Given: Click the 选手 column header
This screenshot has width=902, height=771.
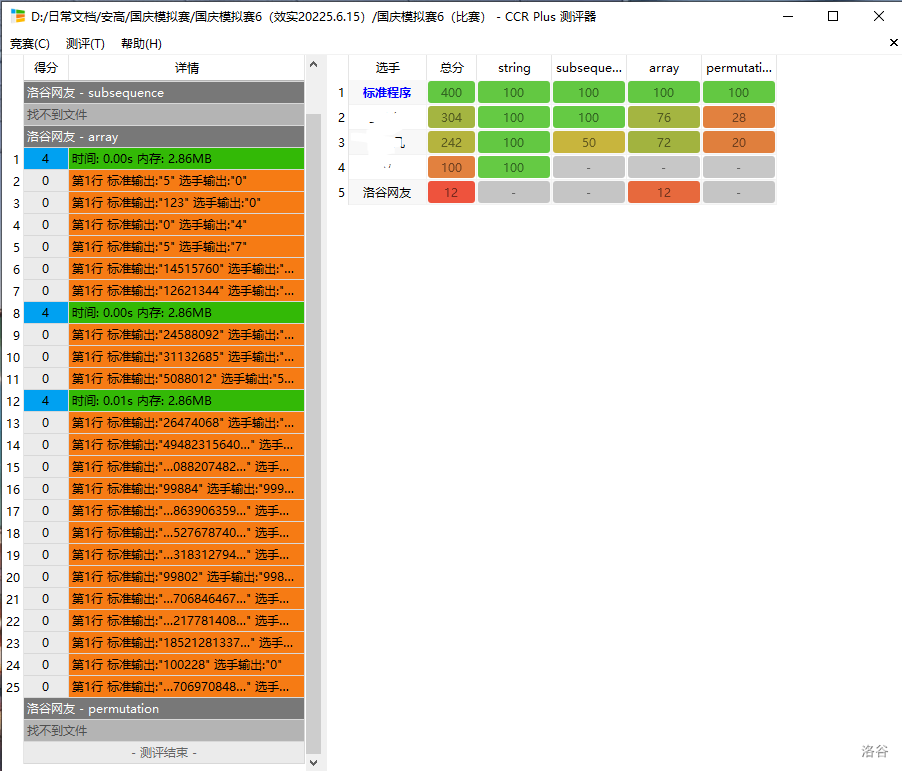Looking at the screenshot, I should 388,68.
